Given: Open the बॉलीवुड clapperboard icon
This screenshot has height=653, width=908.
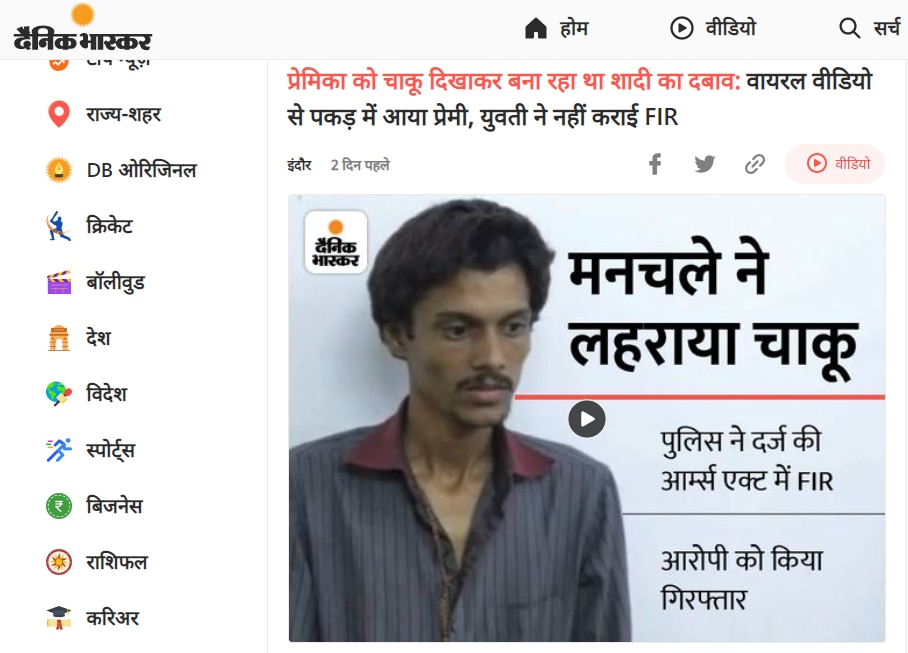Looking at the screenshot, I should click(58, 283).
